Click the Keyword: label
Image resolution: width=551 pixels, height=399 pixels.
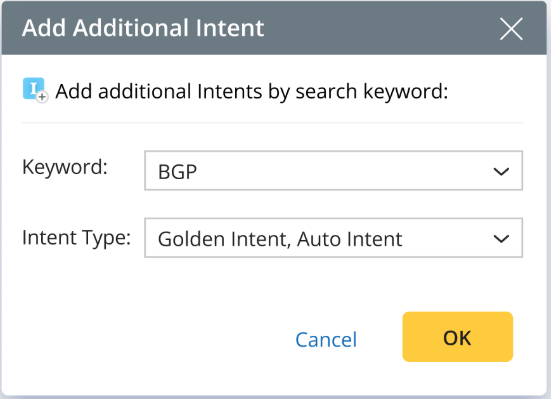pos(65,167)
